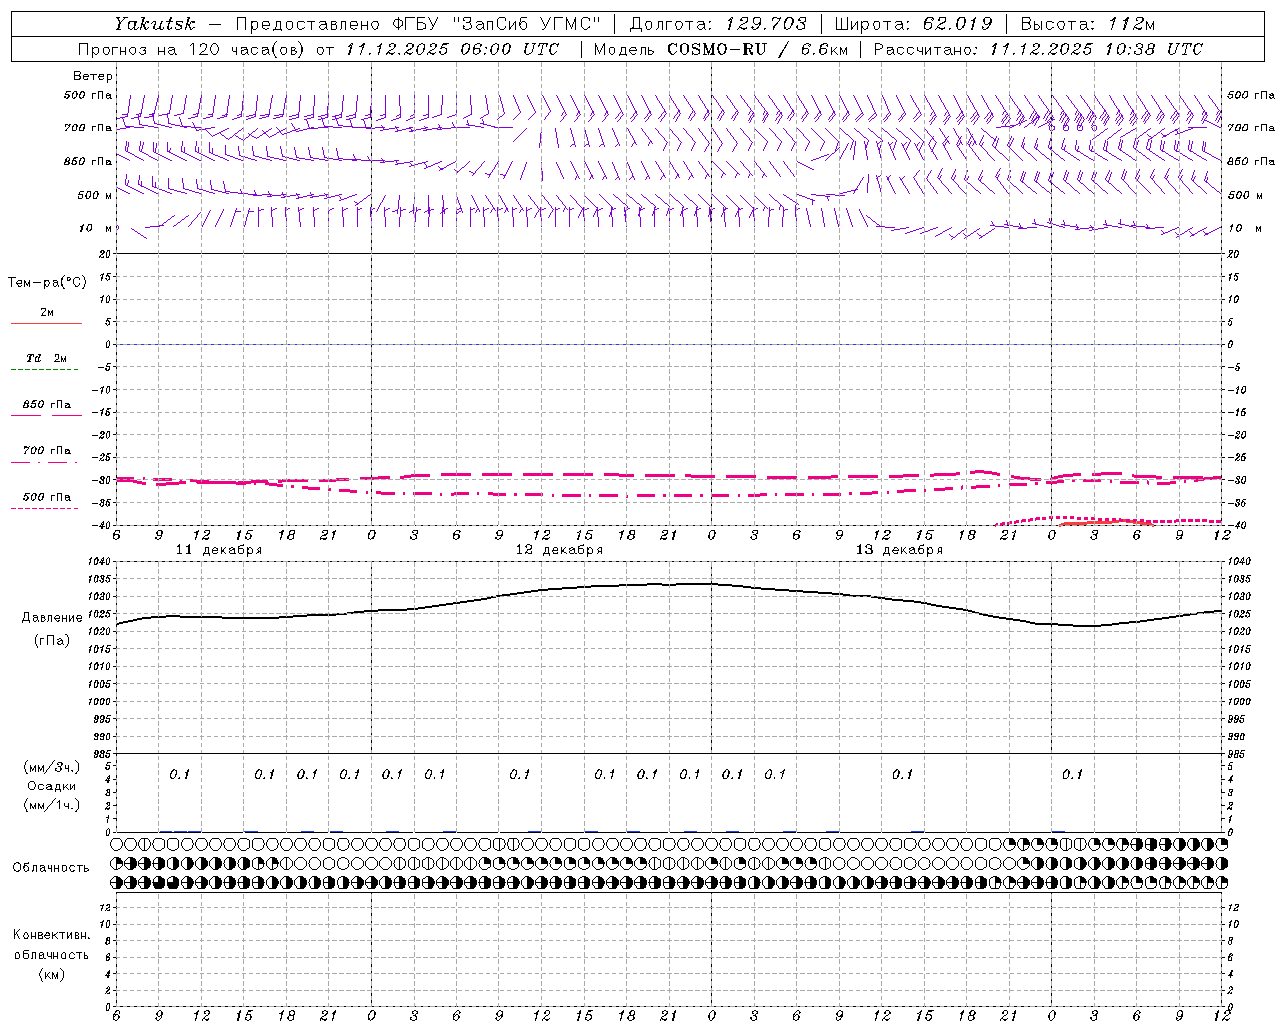Click the 'Долгота: 129.703' header value
The height and width of the screenshot is (1024, 1280).
(x=719, y=24)
